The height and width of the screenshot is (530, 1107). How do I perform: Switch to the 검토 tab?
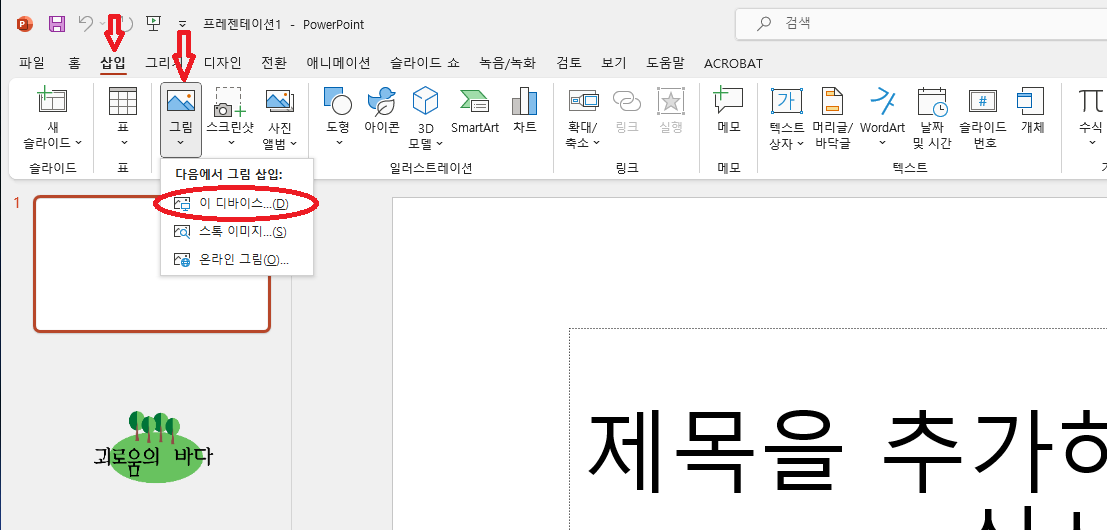click(568, 63)
